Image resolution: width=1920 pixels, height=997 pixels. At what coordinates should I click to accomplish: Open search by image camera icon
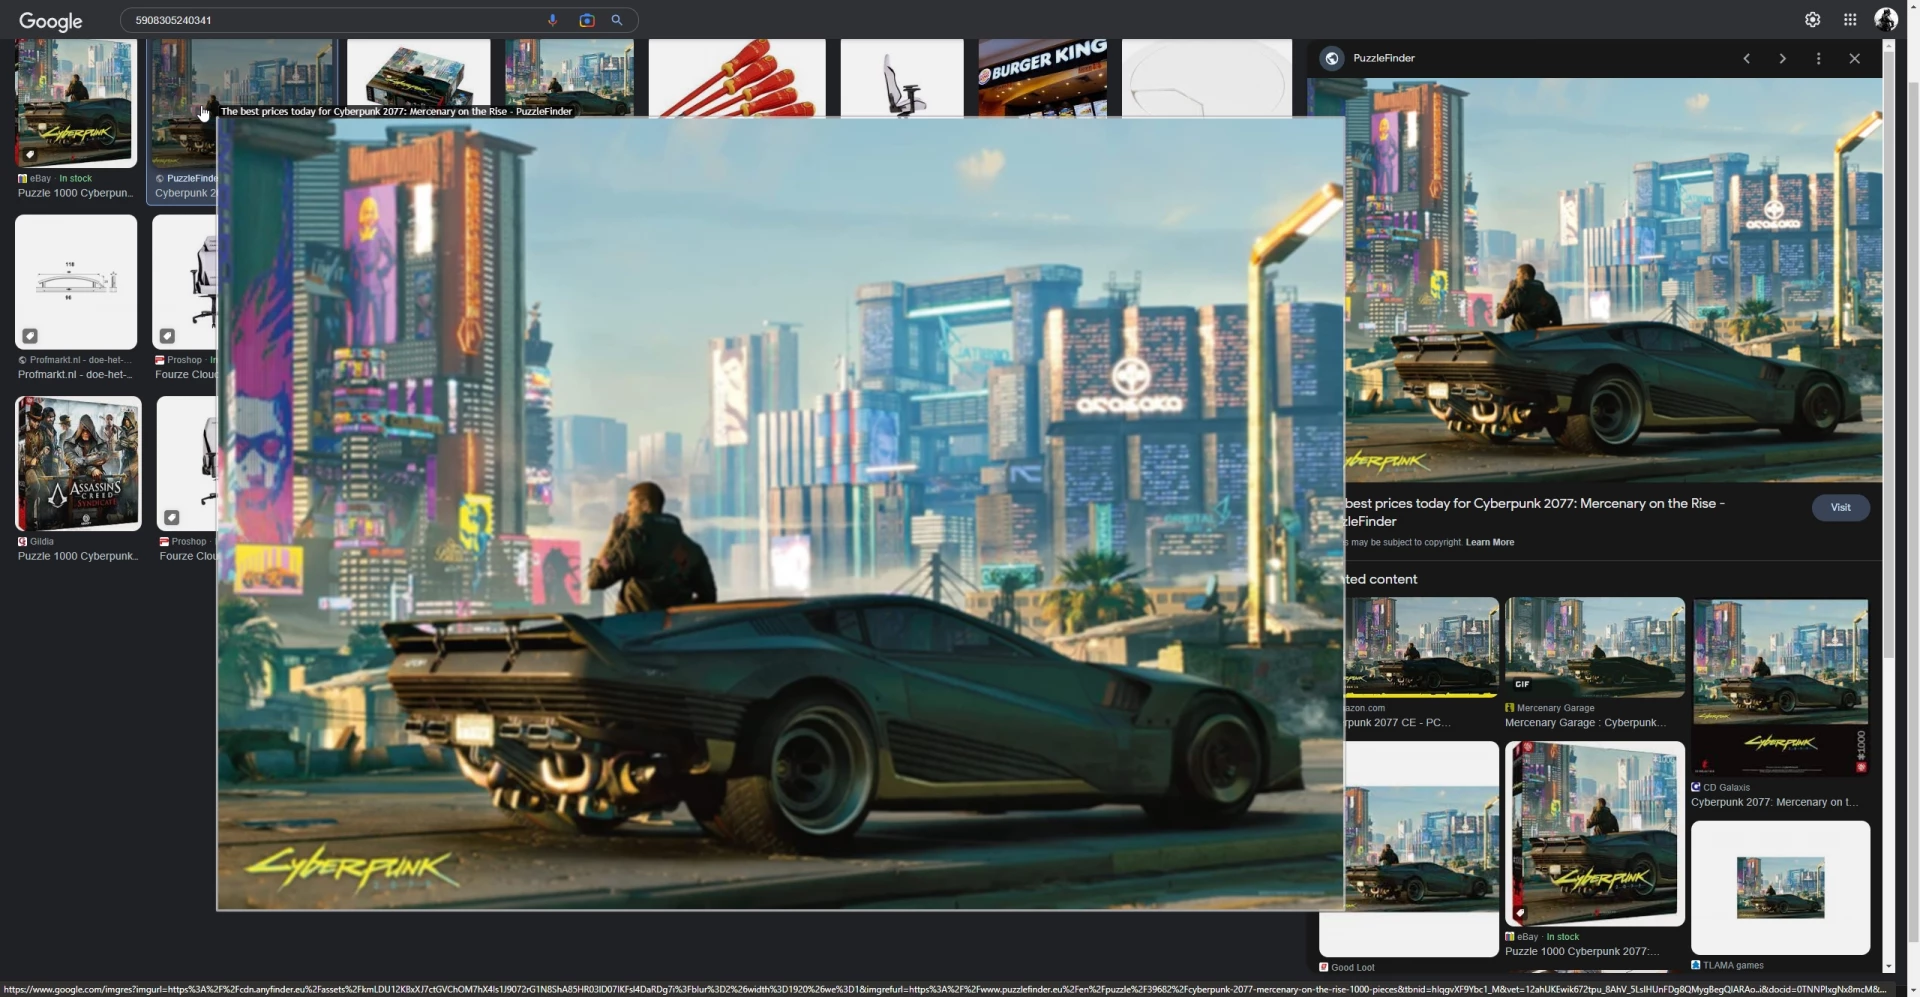click(x=587, y=20)
